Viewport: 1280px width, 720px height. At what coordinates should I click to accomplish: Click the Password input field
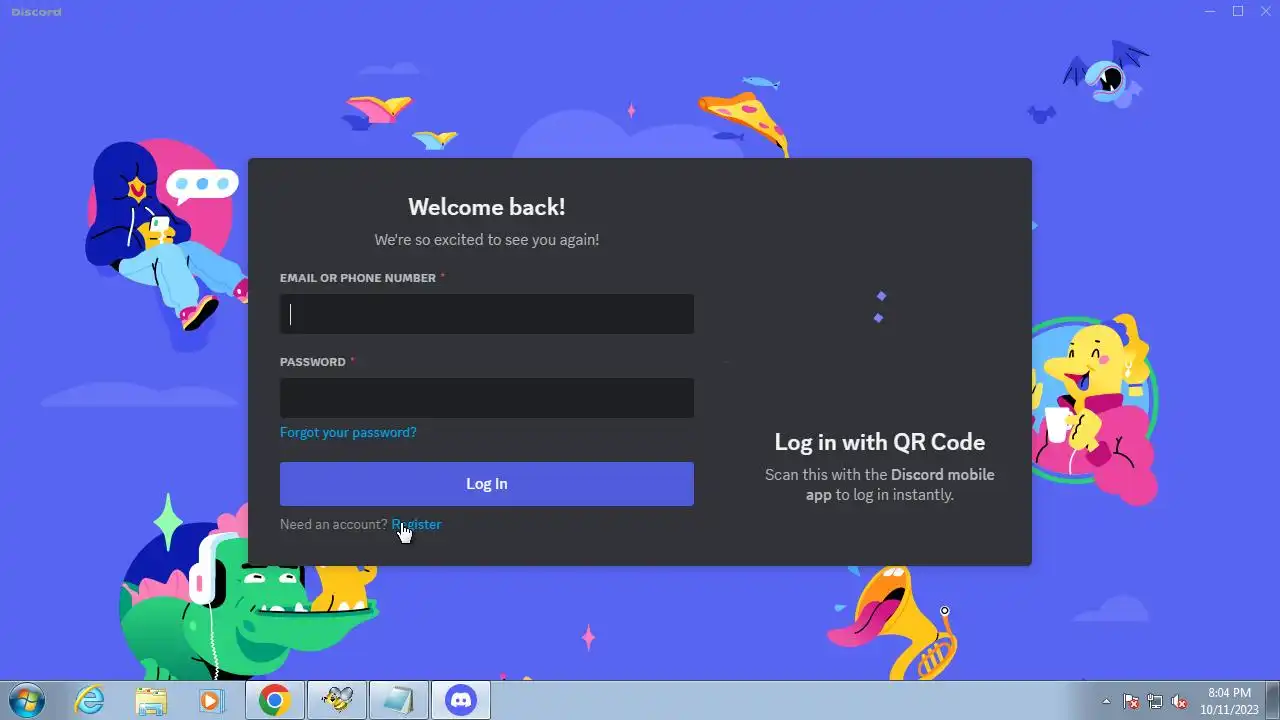(487, 398)
